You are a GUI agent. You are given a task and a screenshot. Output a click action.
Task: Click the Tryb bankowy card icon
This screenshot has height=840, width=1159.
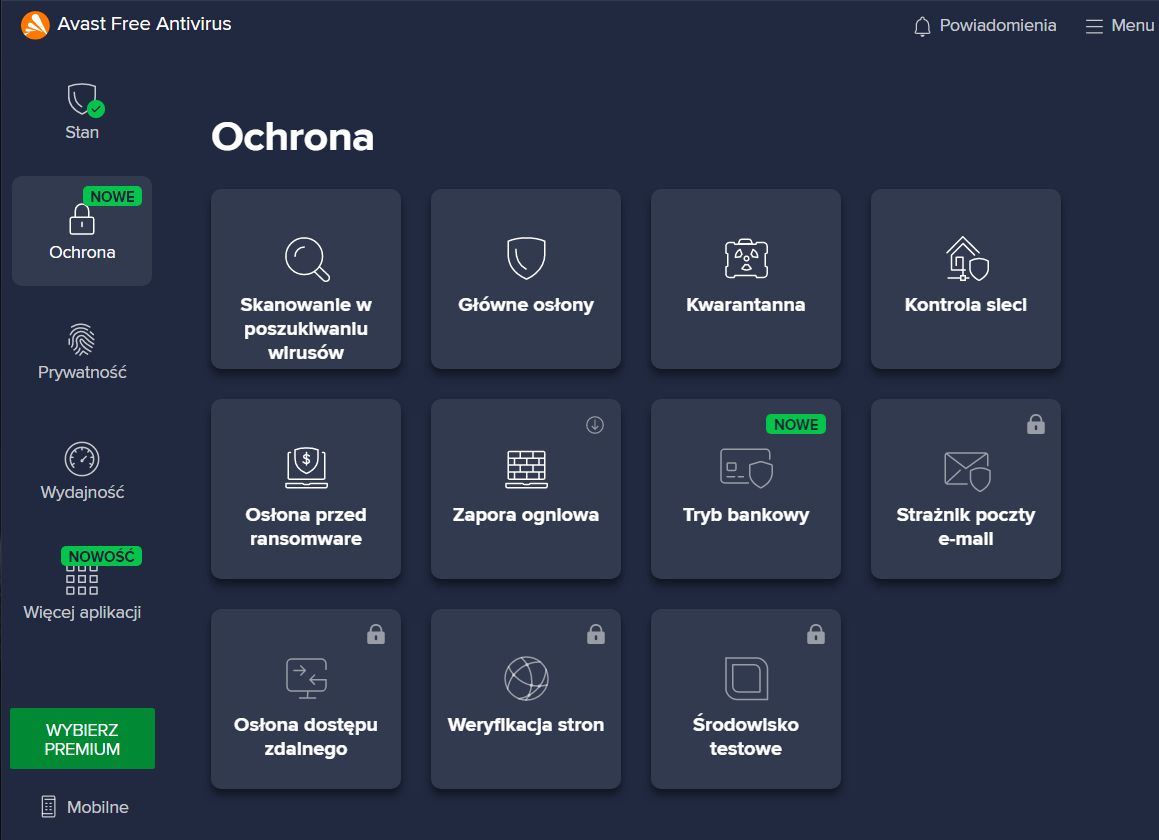pos(747,468)
